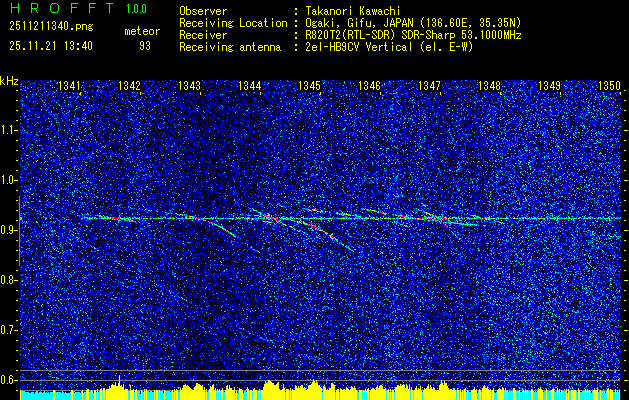Click the HROFFT title text
The image size is (629, 400).
[x=62, y=8]
